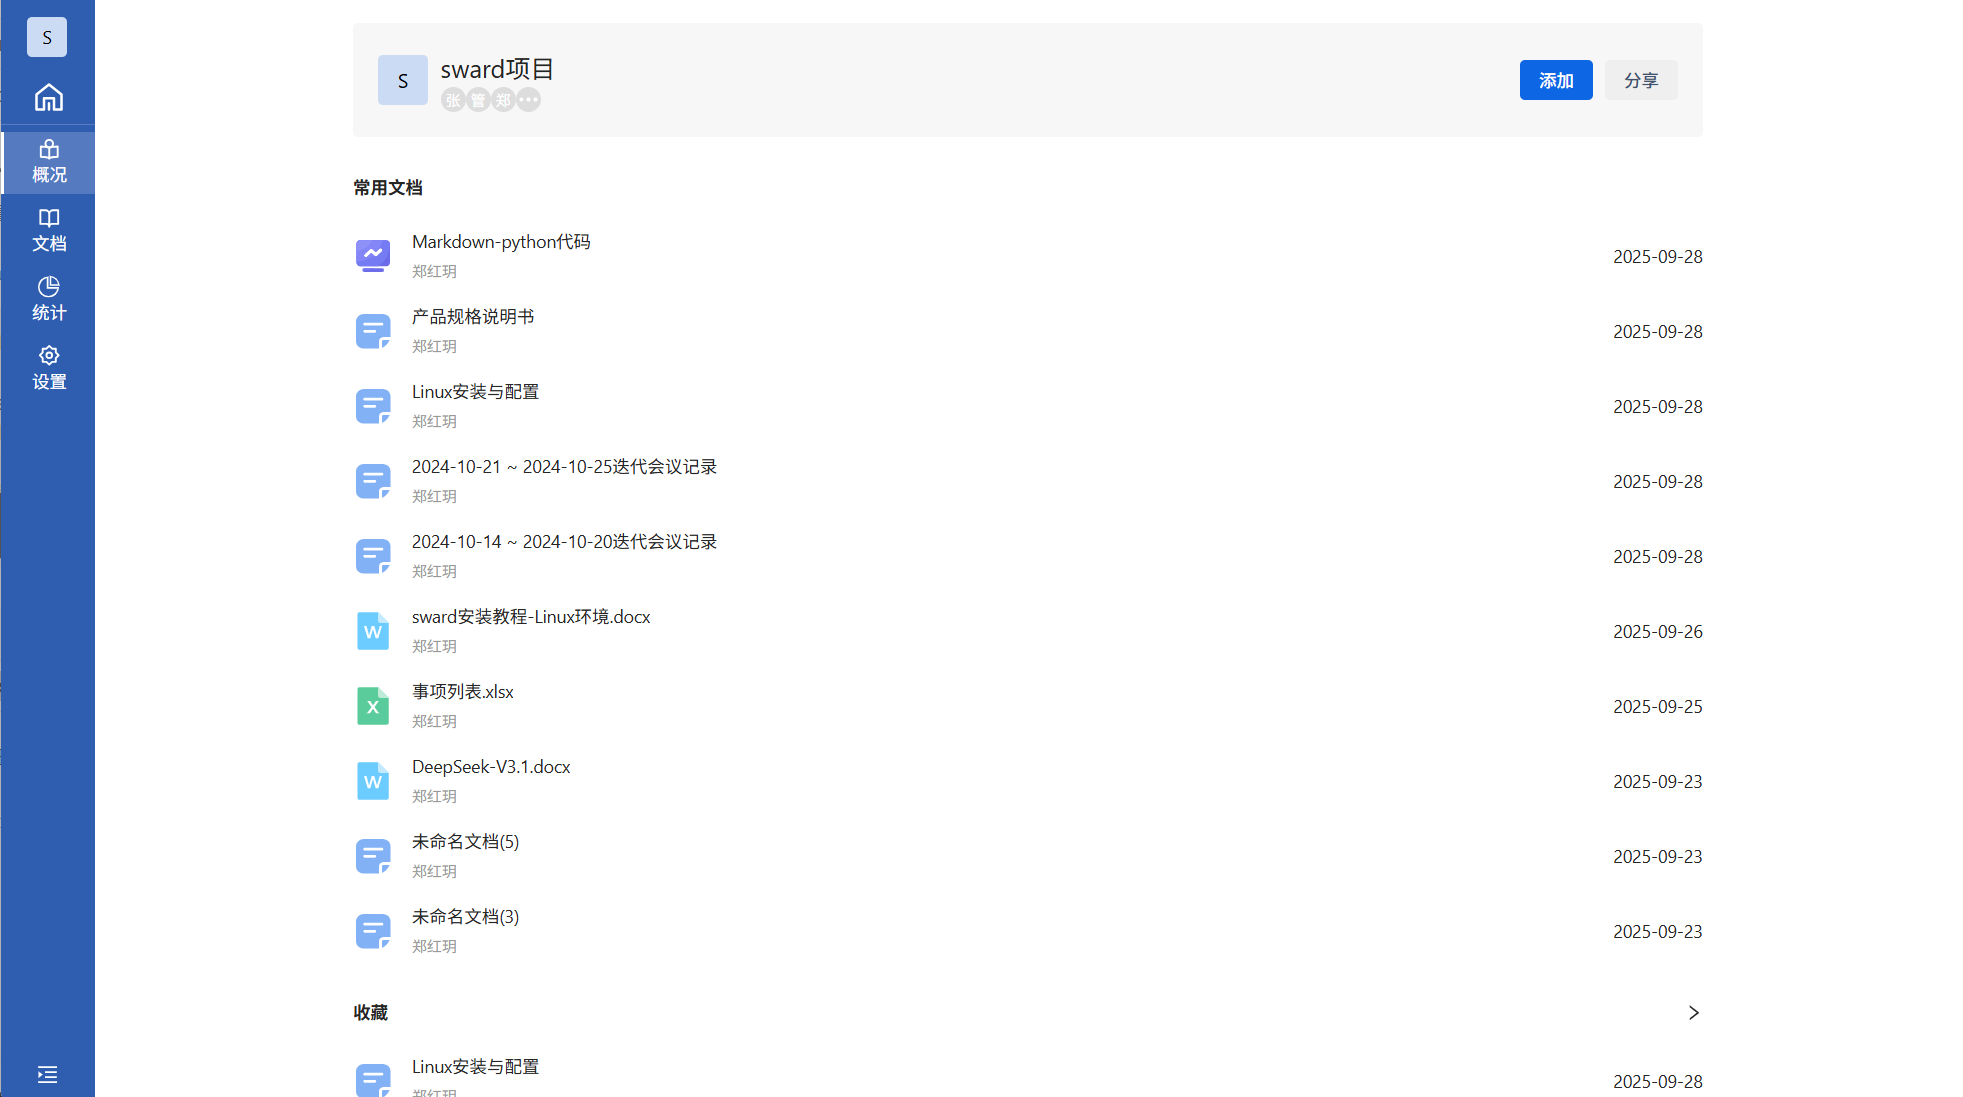Image resolution: width=1963 pixels, height=1097 pixels.
Task: Switch to the 文档 documents section
Action: click(48, 231)
